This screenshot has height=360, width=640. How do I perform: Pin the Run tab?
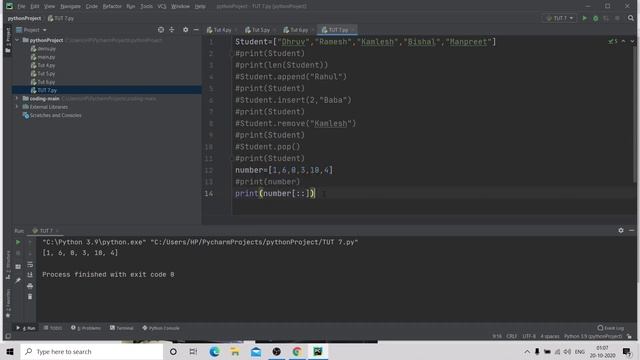(18, 280)
